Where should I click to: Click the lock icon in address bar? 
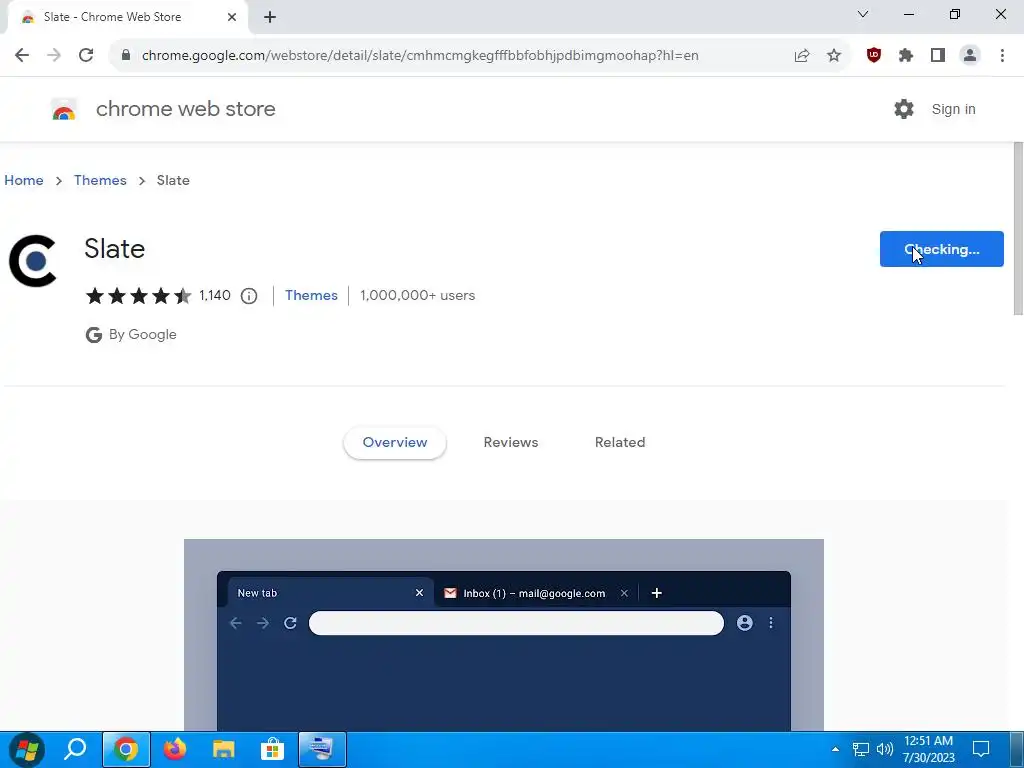click(126, 56)
